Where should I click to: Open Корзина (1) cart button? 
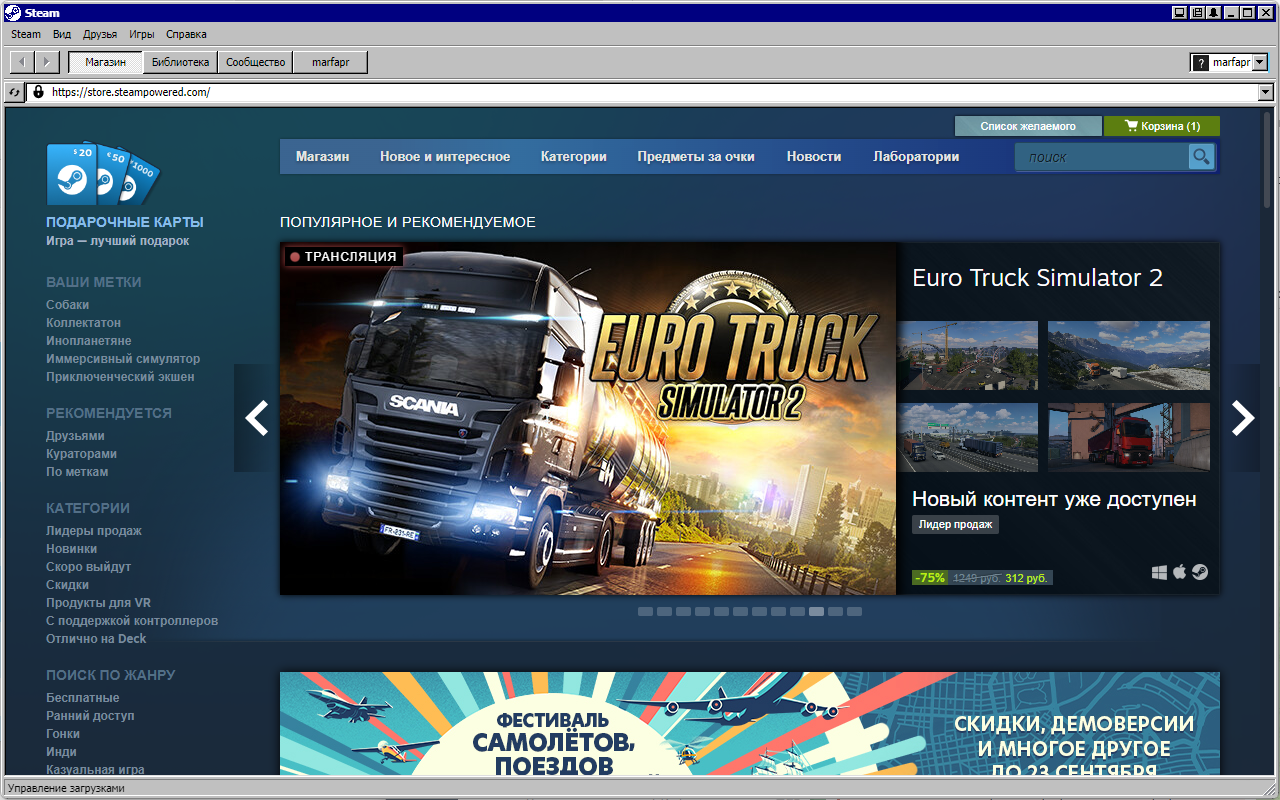point(1162,126)
